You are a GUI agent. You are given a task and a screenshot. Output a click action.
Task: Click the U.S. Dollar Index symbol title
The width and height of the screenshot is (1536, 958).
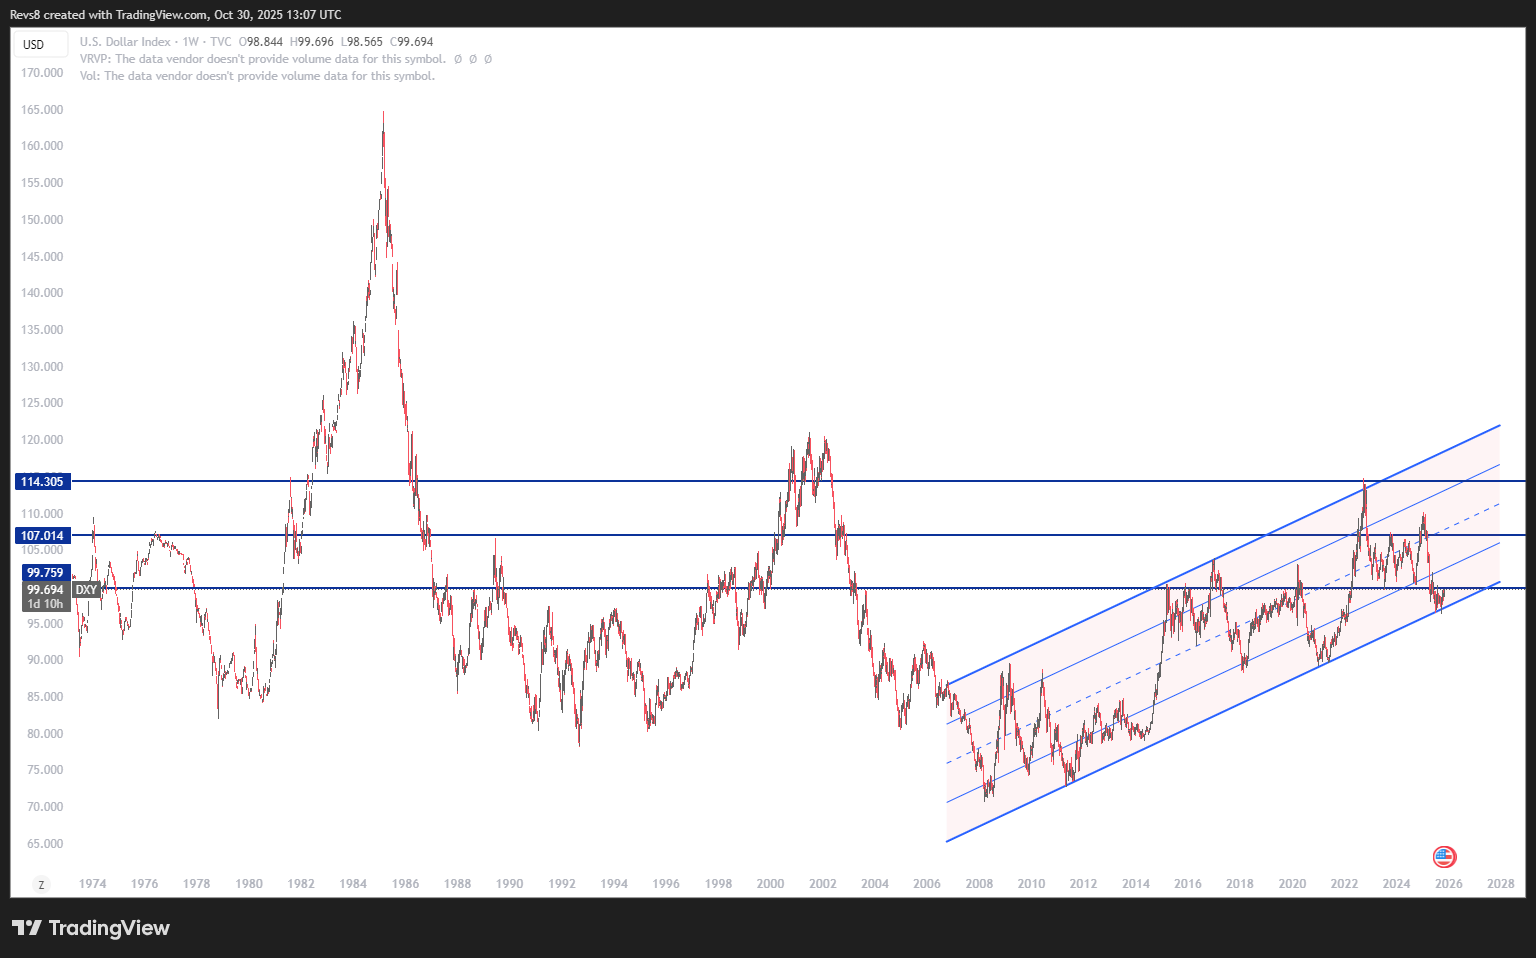(125, 42)
